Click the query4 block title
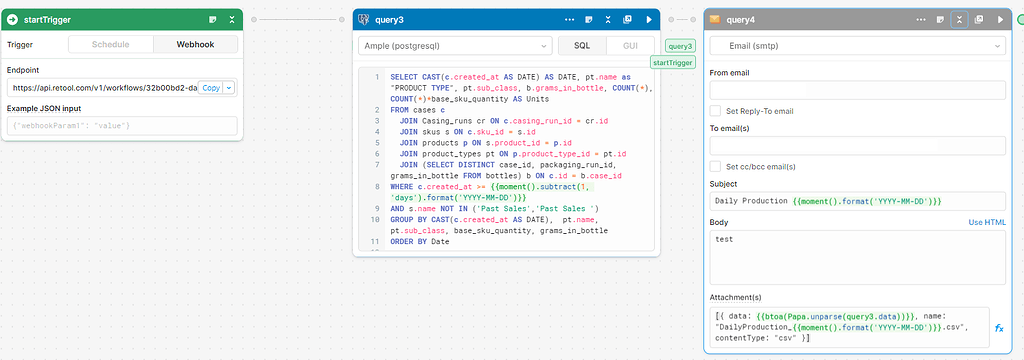Screen dimensions: 1024x360 (740, 20)
